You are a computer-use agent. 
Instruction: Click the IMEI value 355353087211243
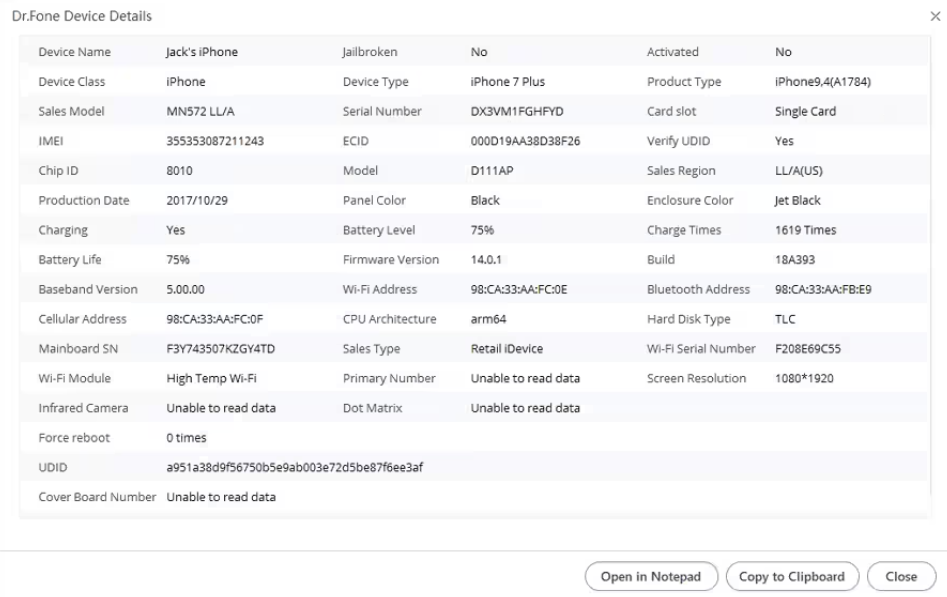pyautogui.click(x=215, y=141)
